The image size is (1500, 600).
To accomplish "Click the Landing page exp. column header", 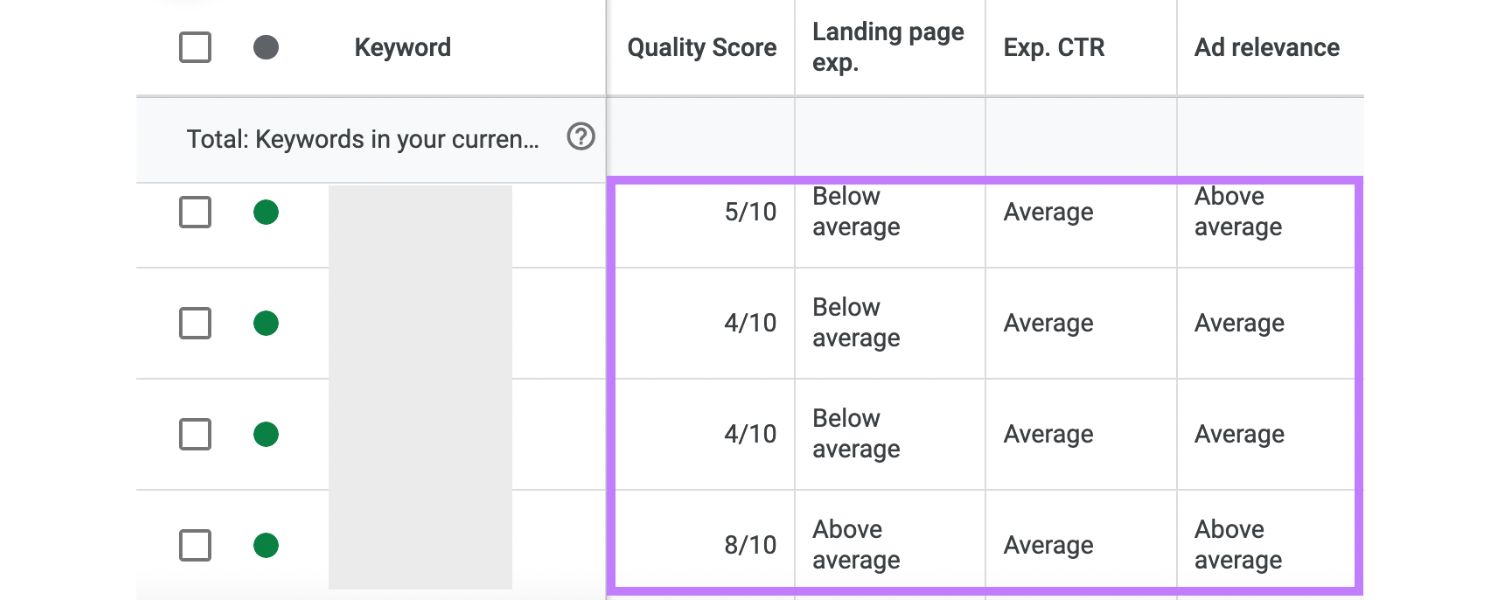I will (887, 47).
